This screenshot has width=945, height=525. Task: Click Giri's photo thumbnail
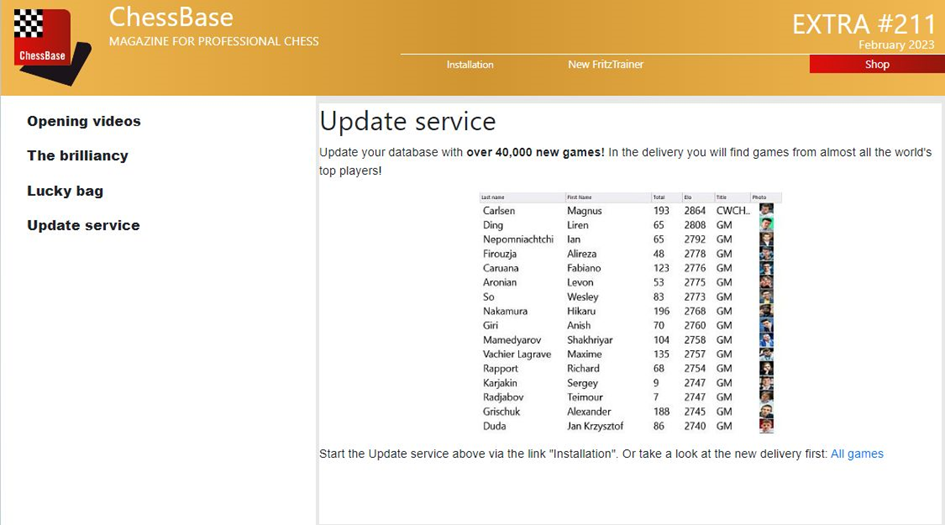766,325
